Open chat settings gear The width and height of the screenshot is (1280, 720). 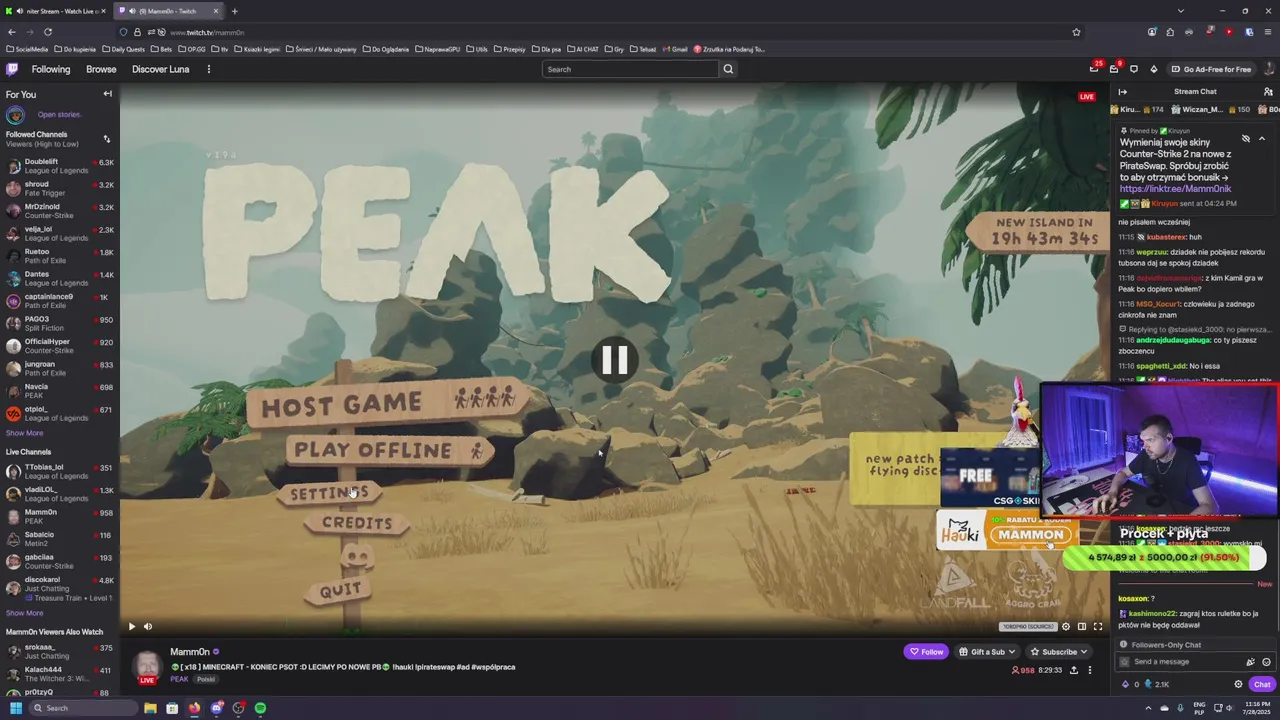coord(1238,684)
